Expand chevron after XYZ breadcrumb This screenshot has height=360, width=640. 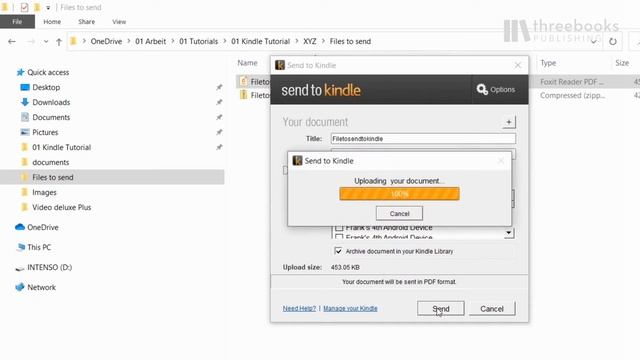(323, 41)
